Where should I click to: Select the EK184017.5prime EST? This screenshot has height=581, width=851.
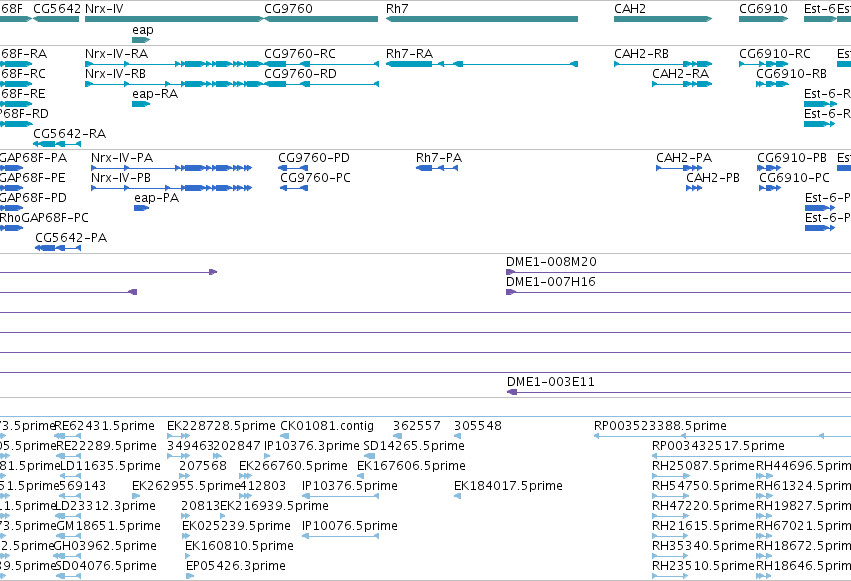(458, 496)
